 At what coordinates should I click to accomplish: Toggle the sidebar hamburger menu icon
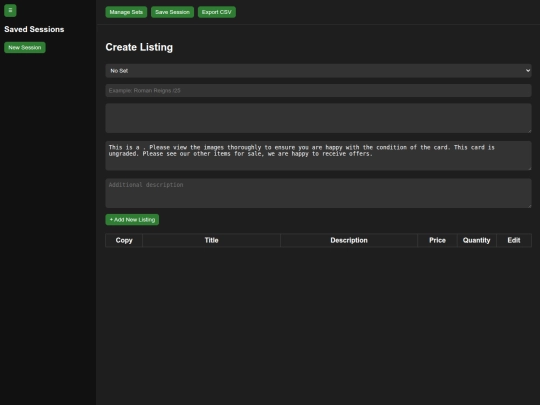point(10,10)
